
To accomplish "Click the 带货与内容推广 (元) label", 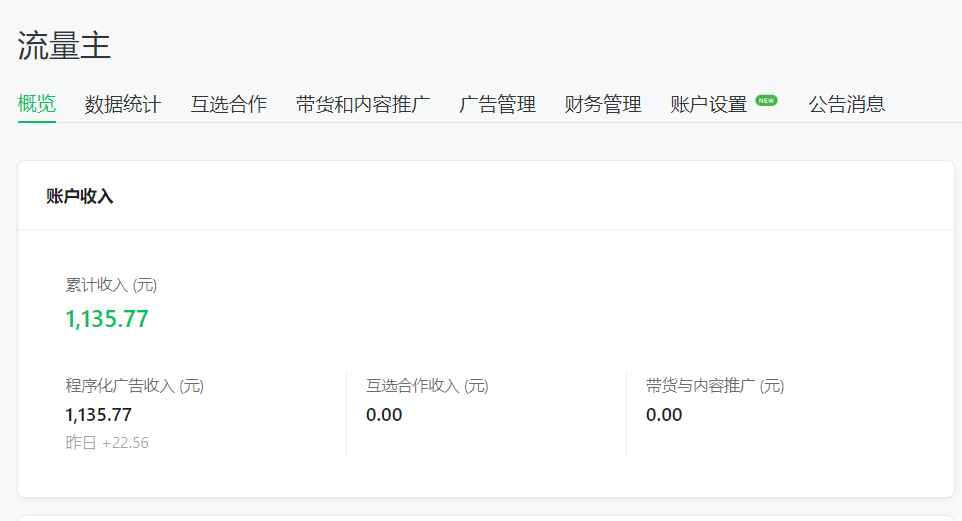I will 715,386.
